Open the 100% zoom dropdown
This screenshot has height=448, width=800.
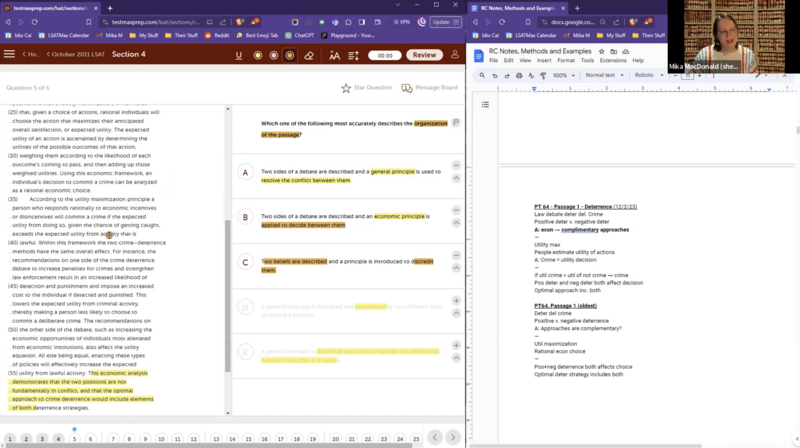click(562, 75)
